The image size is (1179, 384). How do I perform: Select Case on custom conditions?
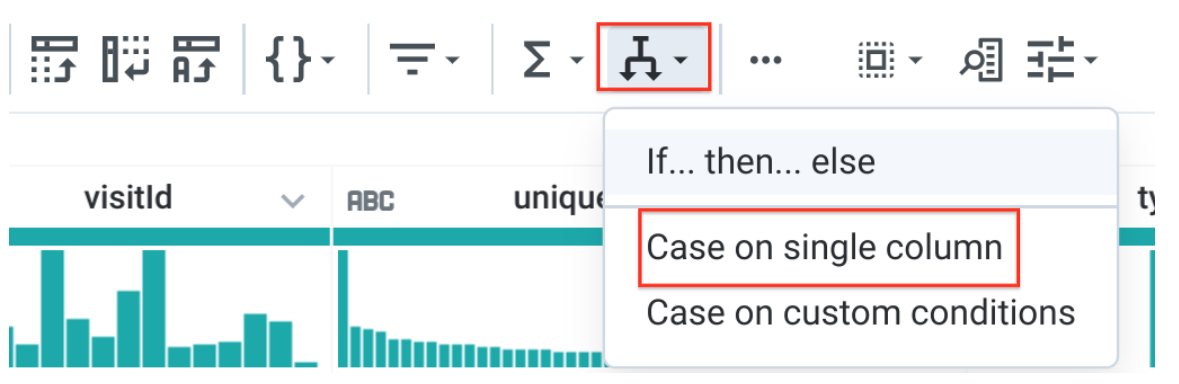(x=861, y=312)
